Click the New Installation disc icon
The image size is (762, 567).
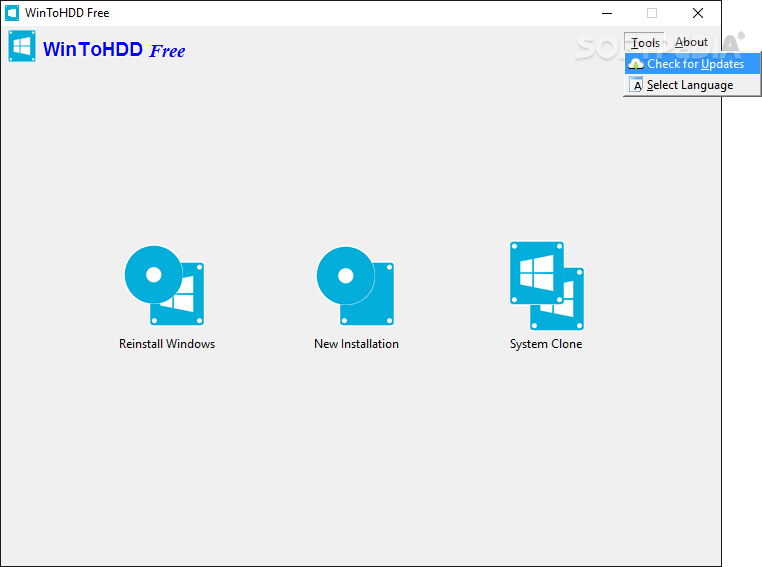355,286
